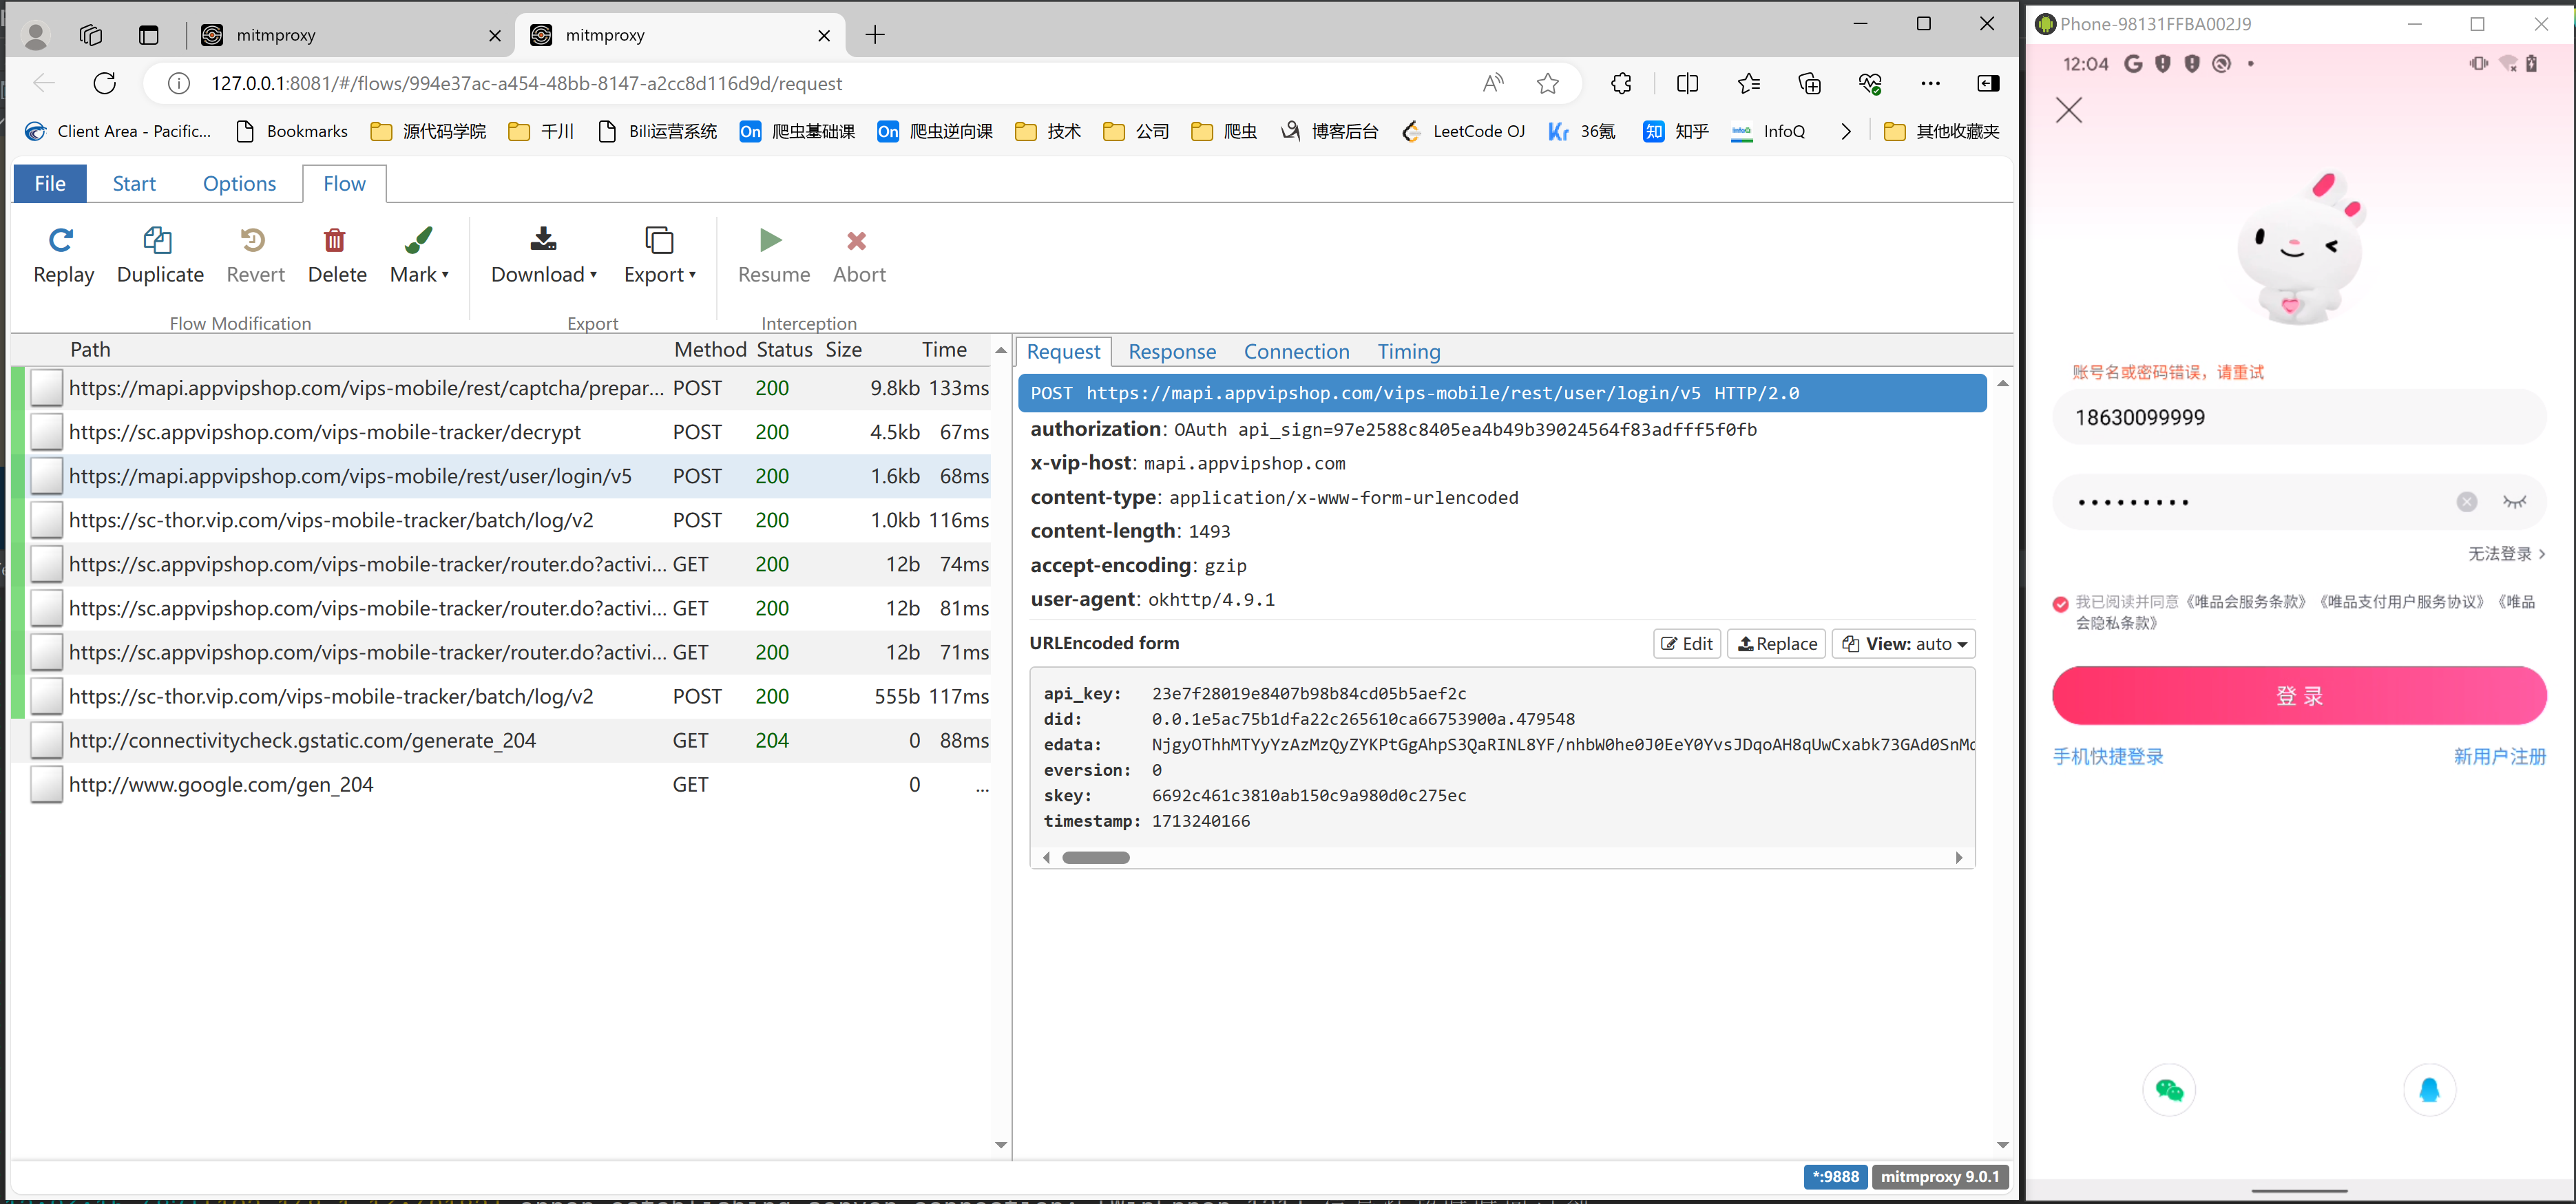Click the form scrollbar right arrow
Image resolution: width=2576 pixels, height=1204 pixels.
(x=1958, y=857)
